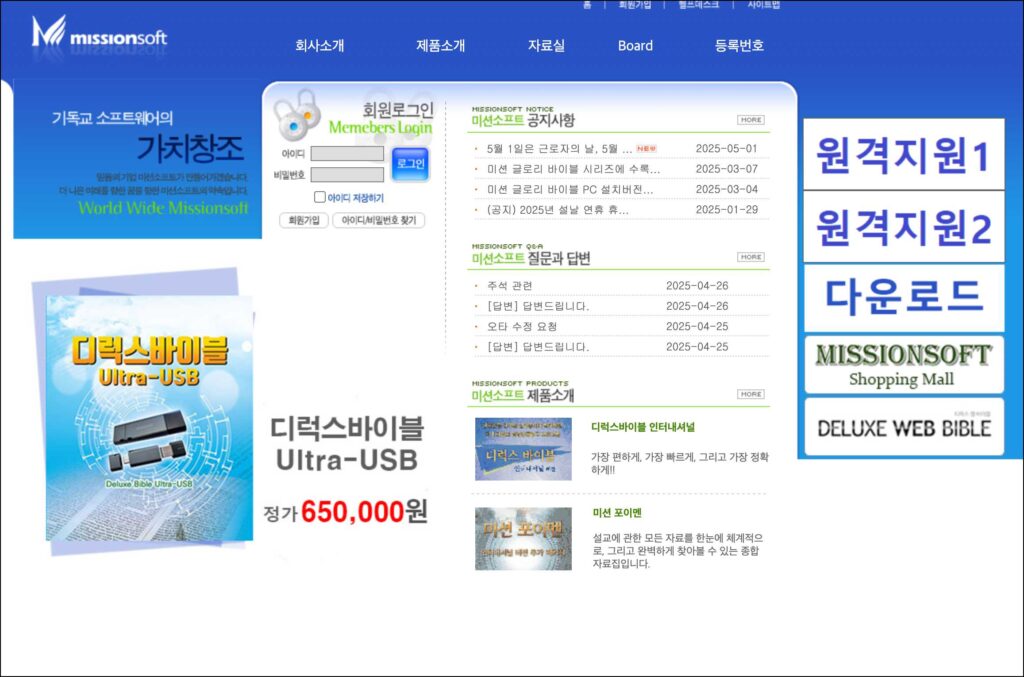Toggle the 아이디 저장하기 checkbox
Viewport: 1024px width, 677px height.
320,197
